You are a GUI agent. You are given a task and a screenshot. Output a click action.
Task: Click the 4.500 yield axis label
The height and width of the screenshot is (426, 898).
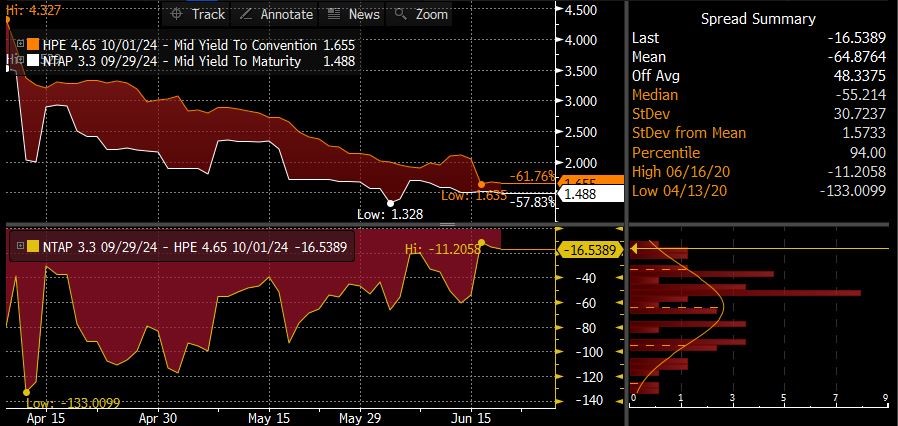(580, 10)
